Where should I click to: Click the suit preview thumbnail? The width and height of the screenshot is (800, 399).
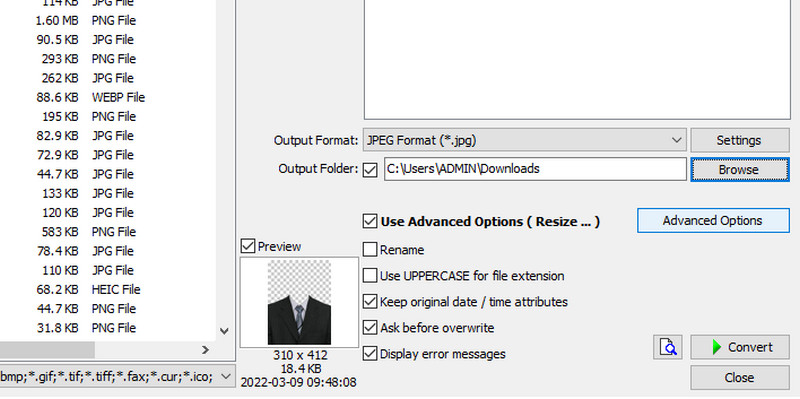pos(299,302)
